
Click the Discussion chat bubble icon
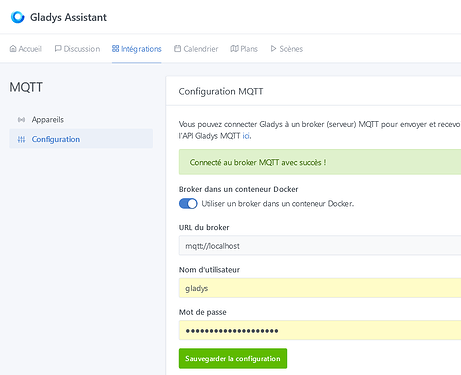(x=58, y=49)
